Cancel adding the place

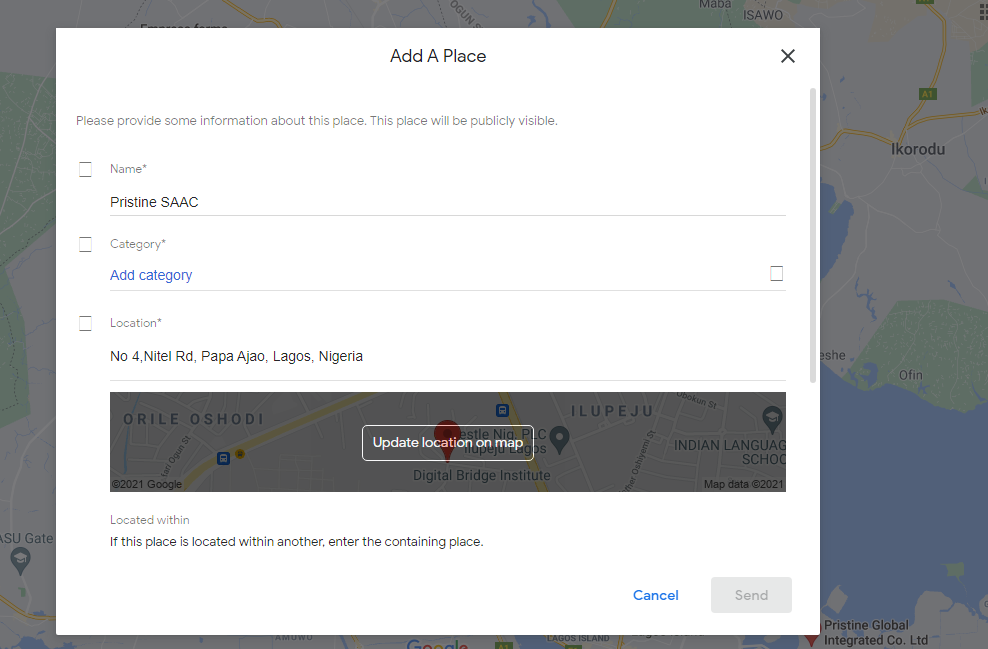click(655, 595)
